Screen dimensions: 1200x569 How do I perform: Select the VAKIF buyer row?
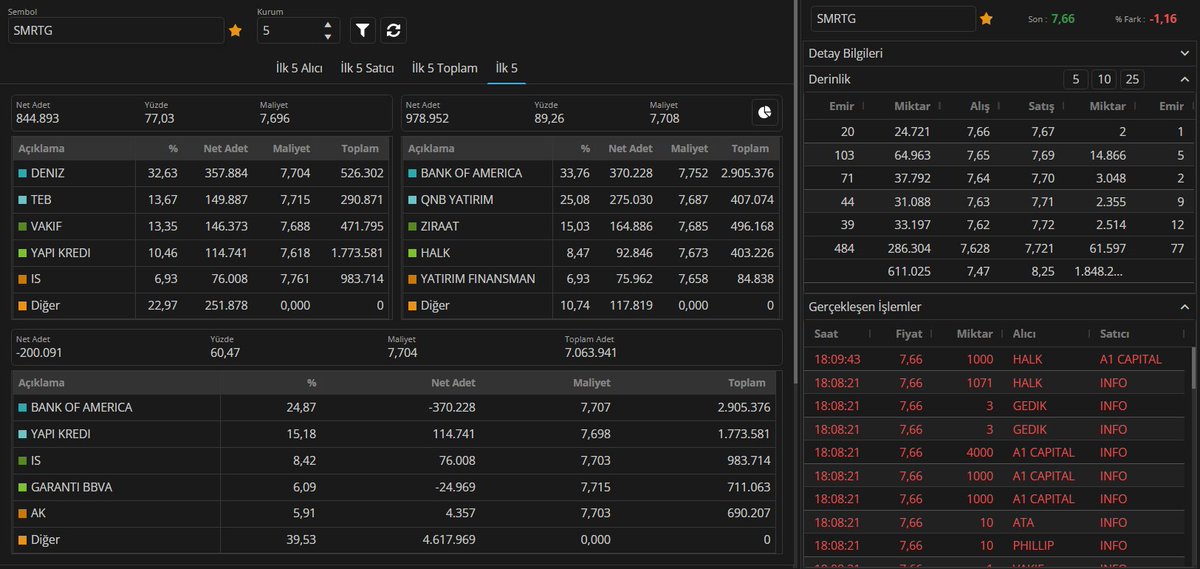point(201,226)
